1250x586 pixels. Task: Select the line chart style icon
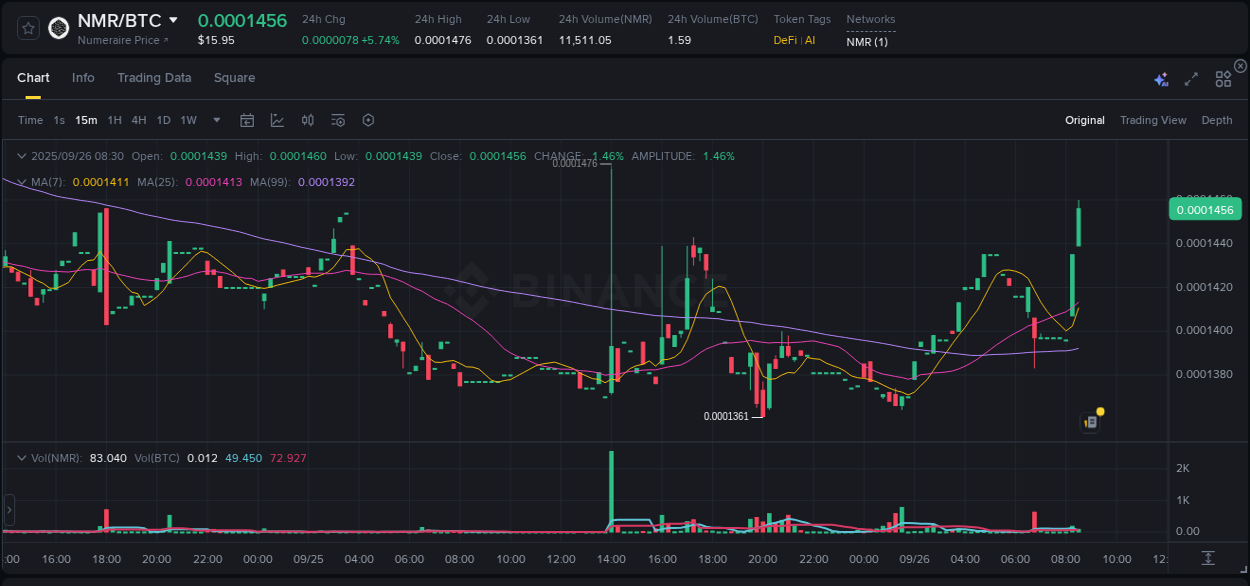click(x=277, y=119)
